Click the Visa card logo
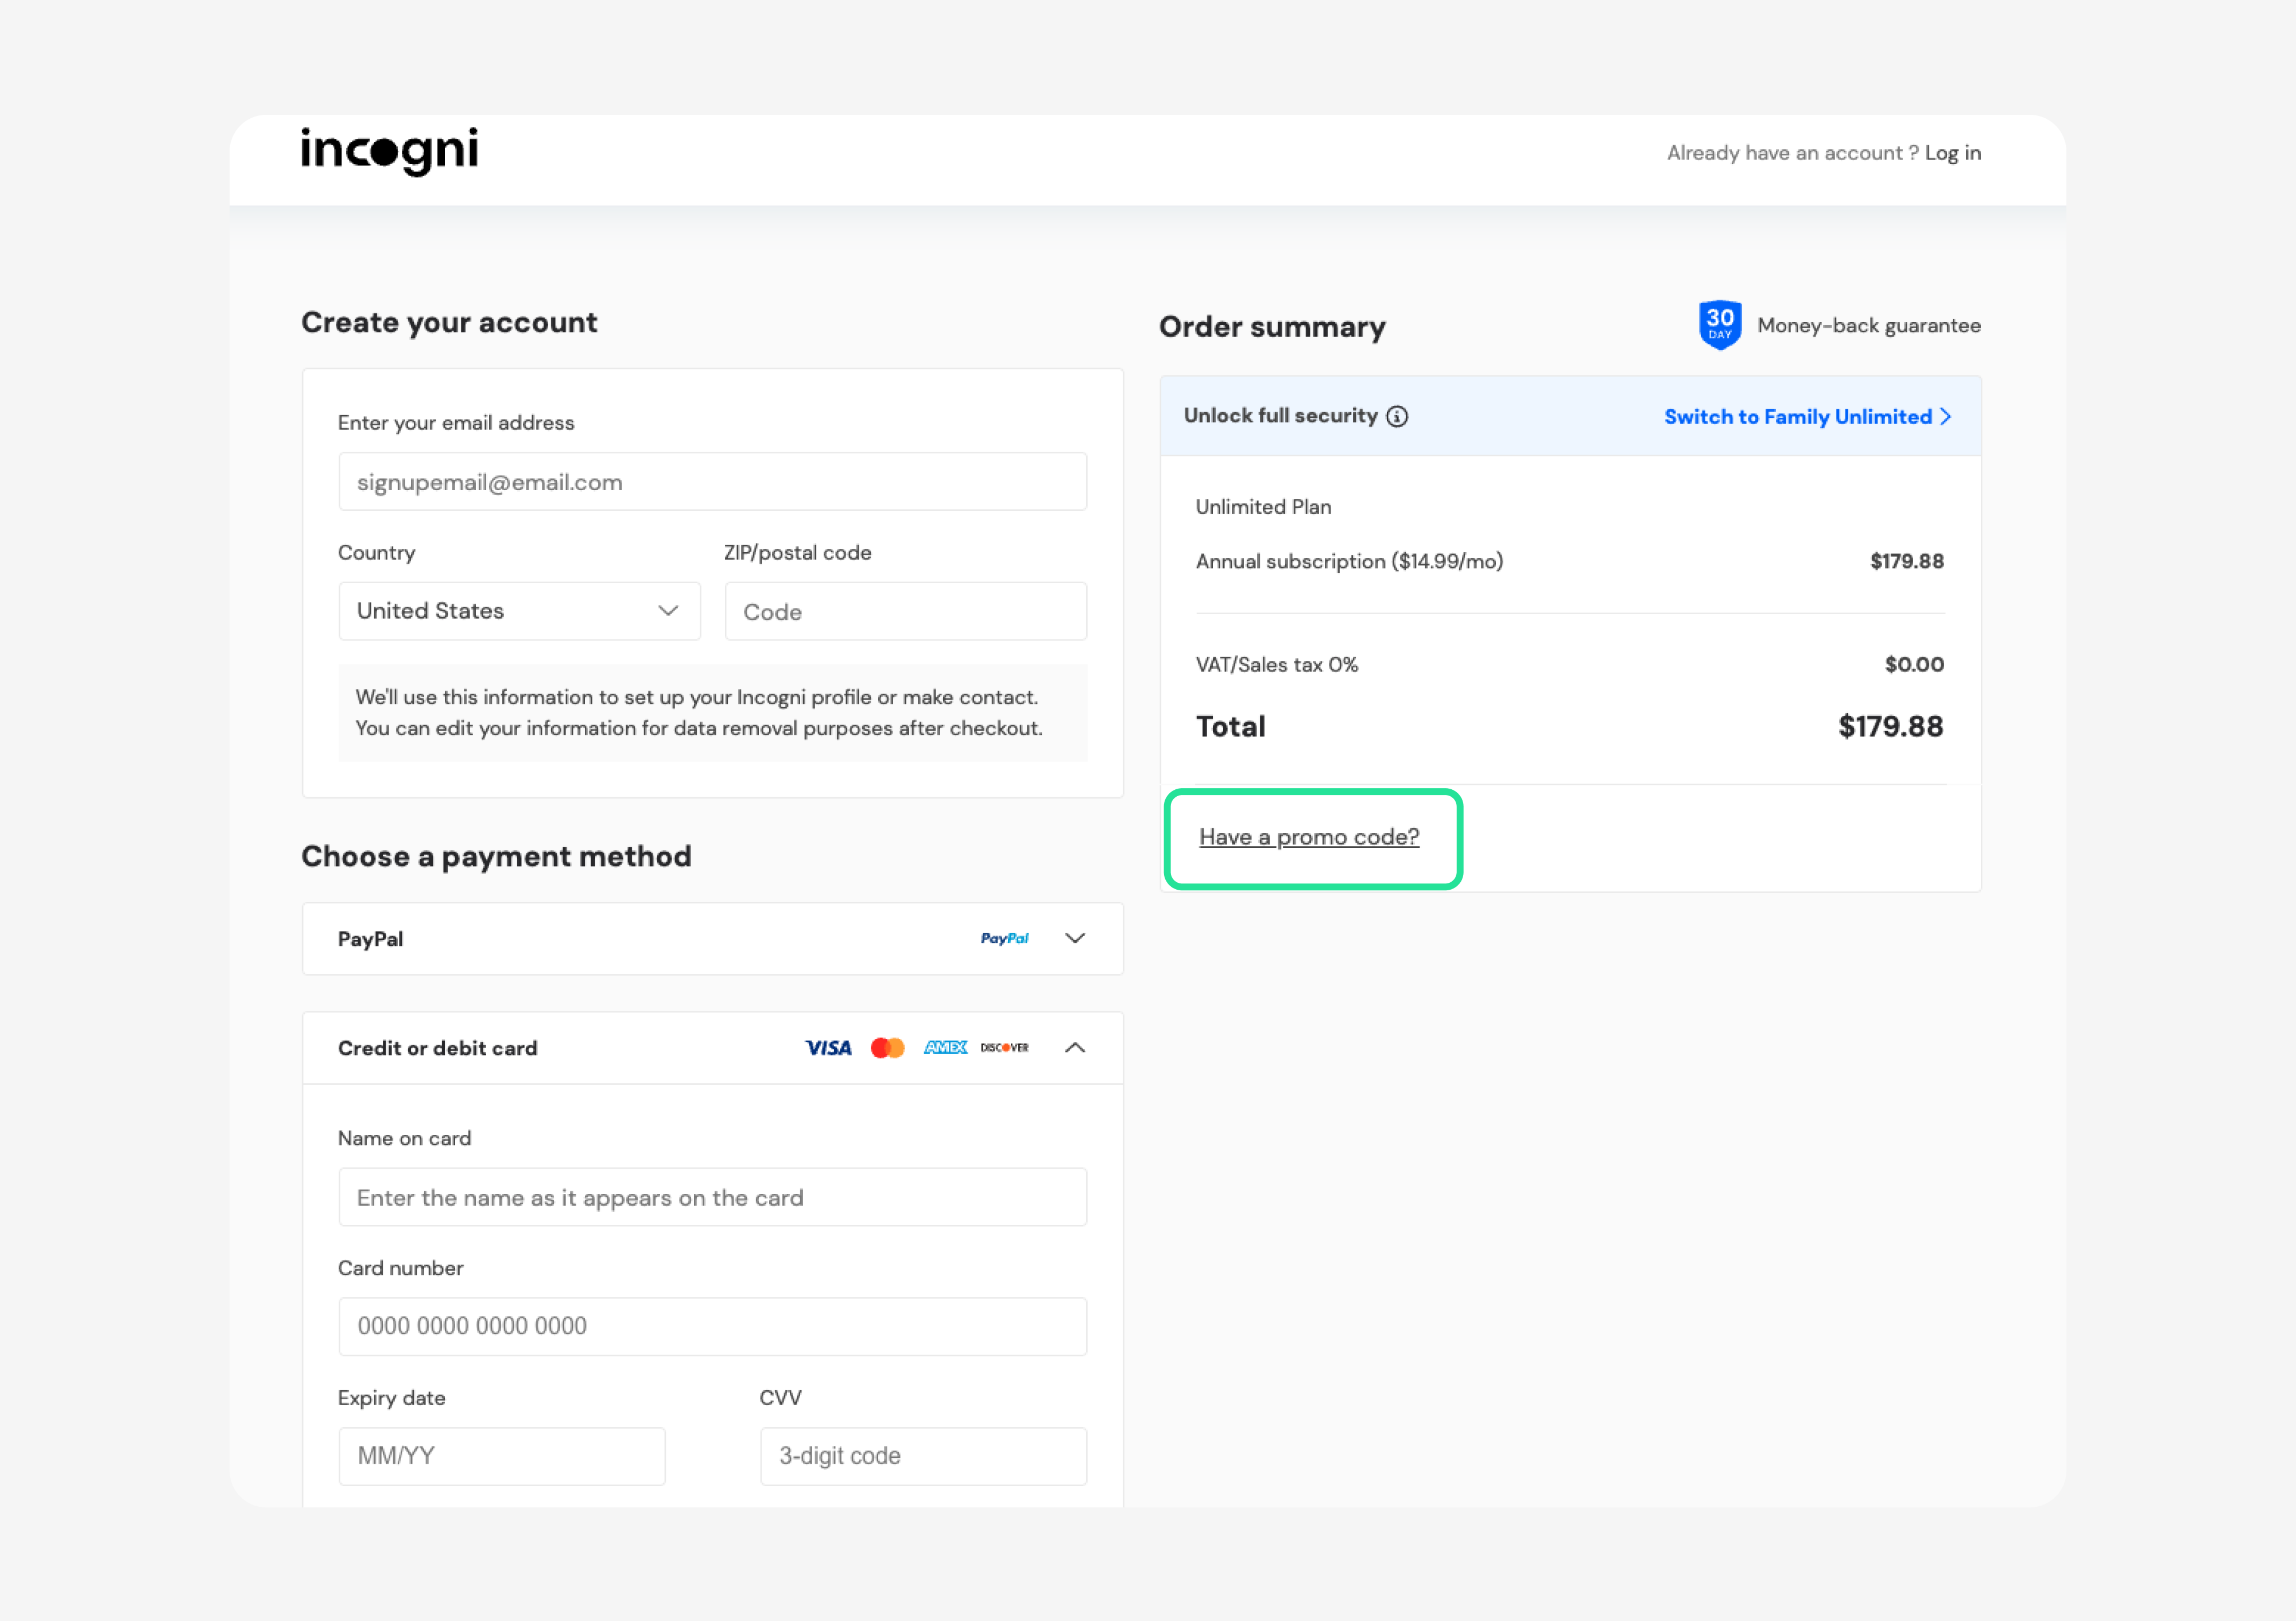The height and width of the screenshot is (1621, 2296). pos(828,1047)
